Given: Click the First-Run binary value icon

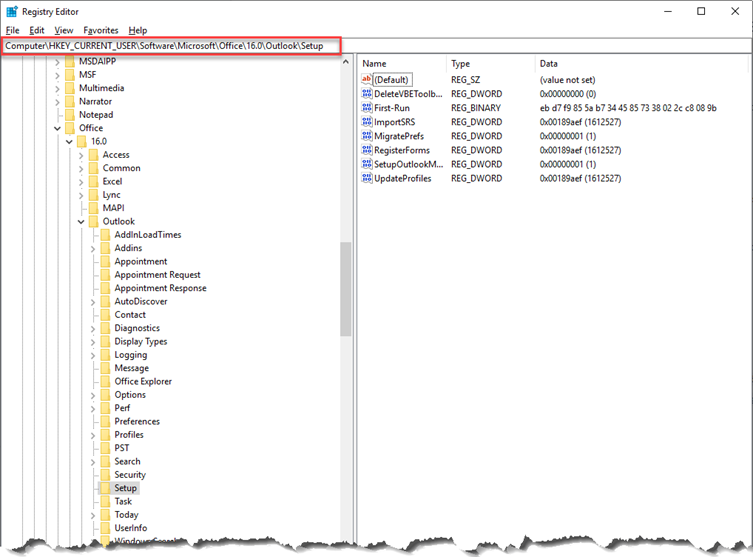Looking at the screenshot, I should tap(367, 108).
